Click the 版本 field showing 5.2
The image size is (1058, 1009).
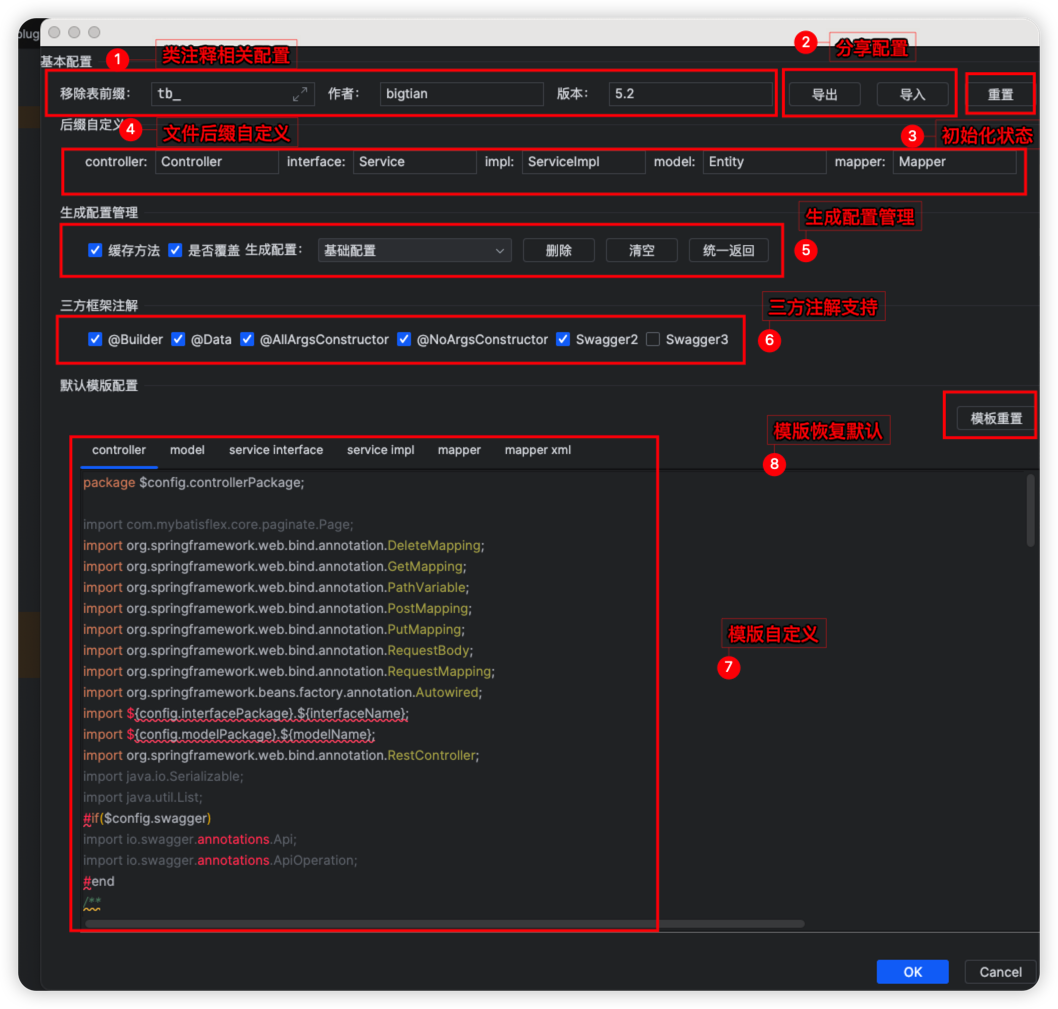click(691, 94)
